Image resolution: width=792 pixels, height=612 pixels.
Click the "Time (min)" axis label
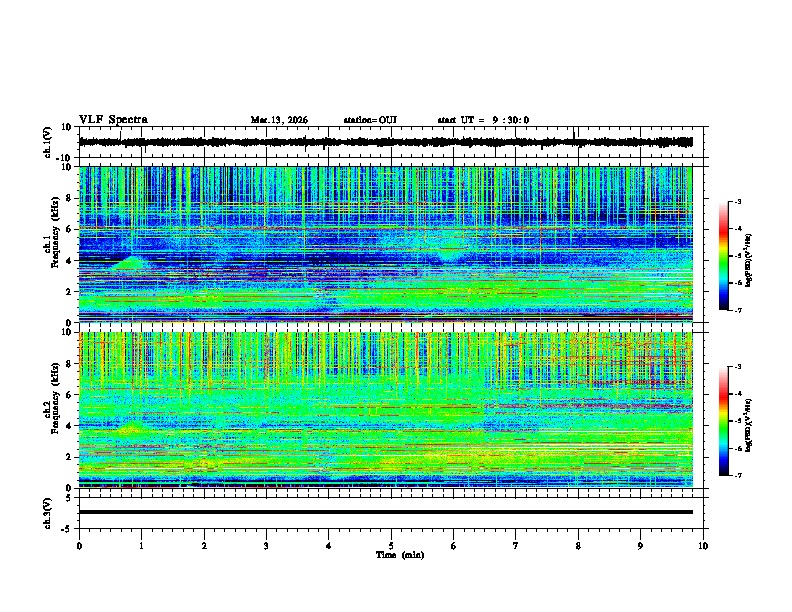coord(400,555)
